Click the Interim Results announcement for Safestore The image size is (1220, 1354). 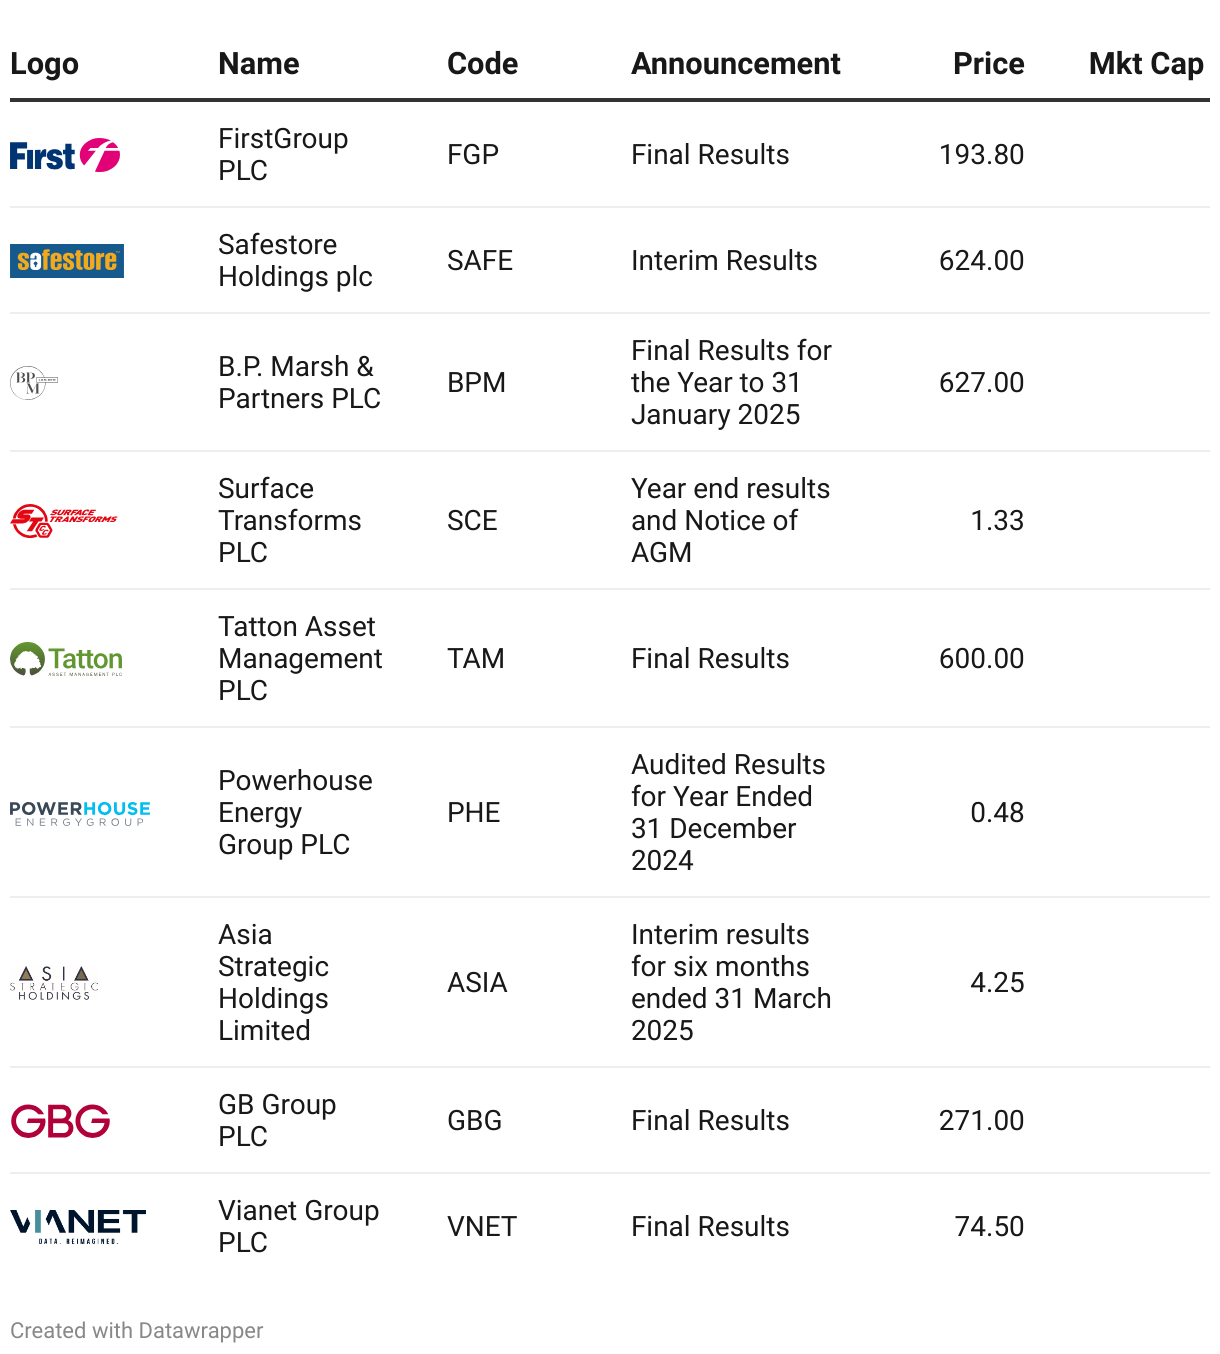[x=724, y=261]
